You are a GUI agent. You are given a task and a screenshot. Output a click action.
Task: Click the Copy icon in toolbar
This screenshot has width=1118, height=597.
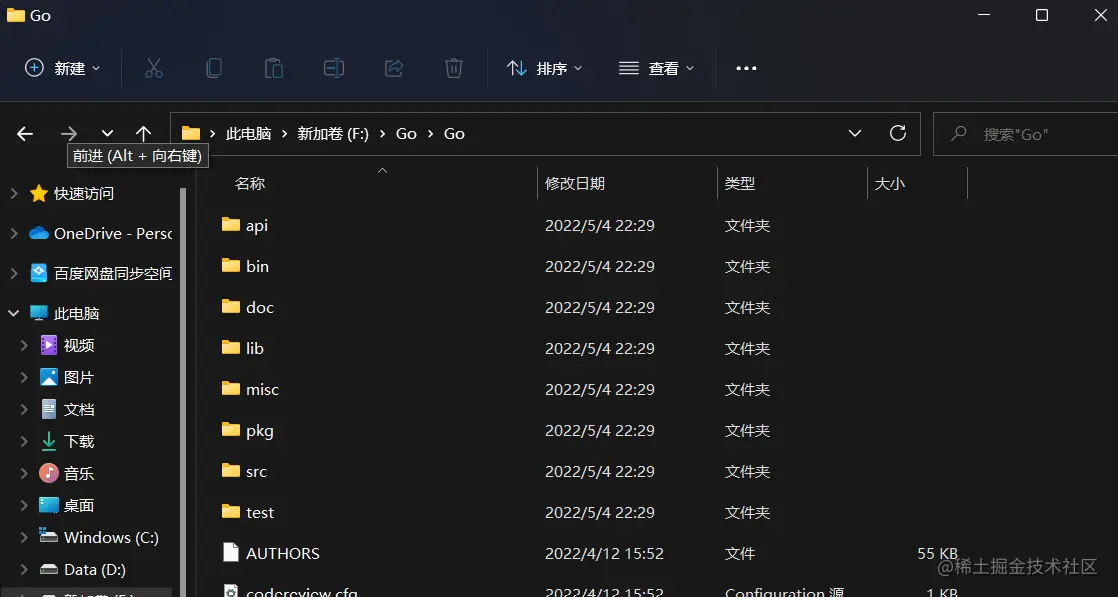[213, 68]
